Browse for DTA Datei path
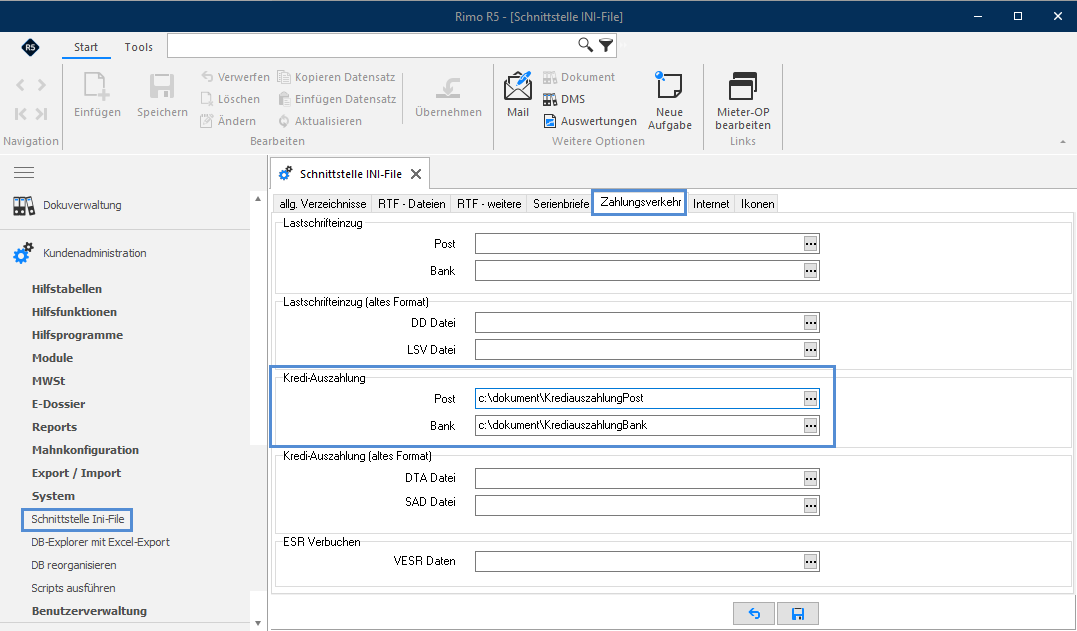1077x631 pixels. coord(810,478)
